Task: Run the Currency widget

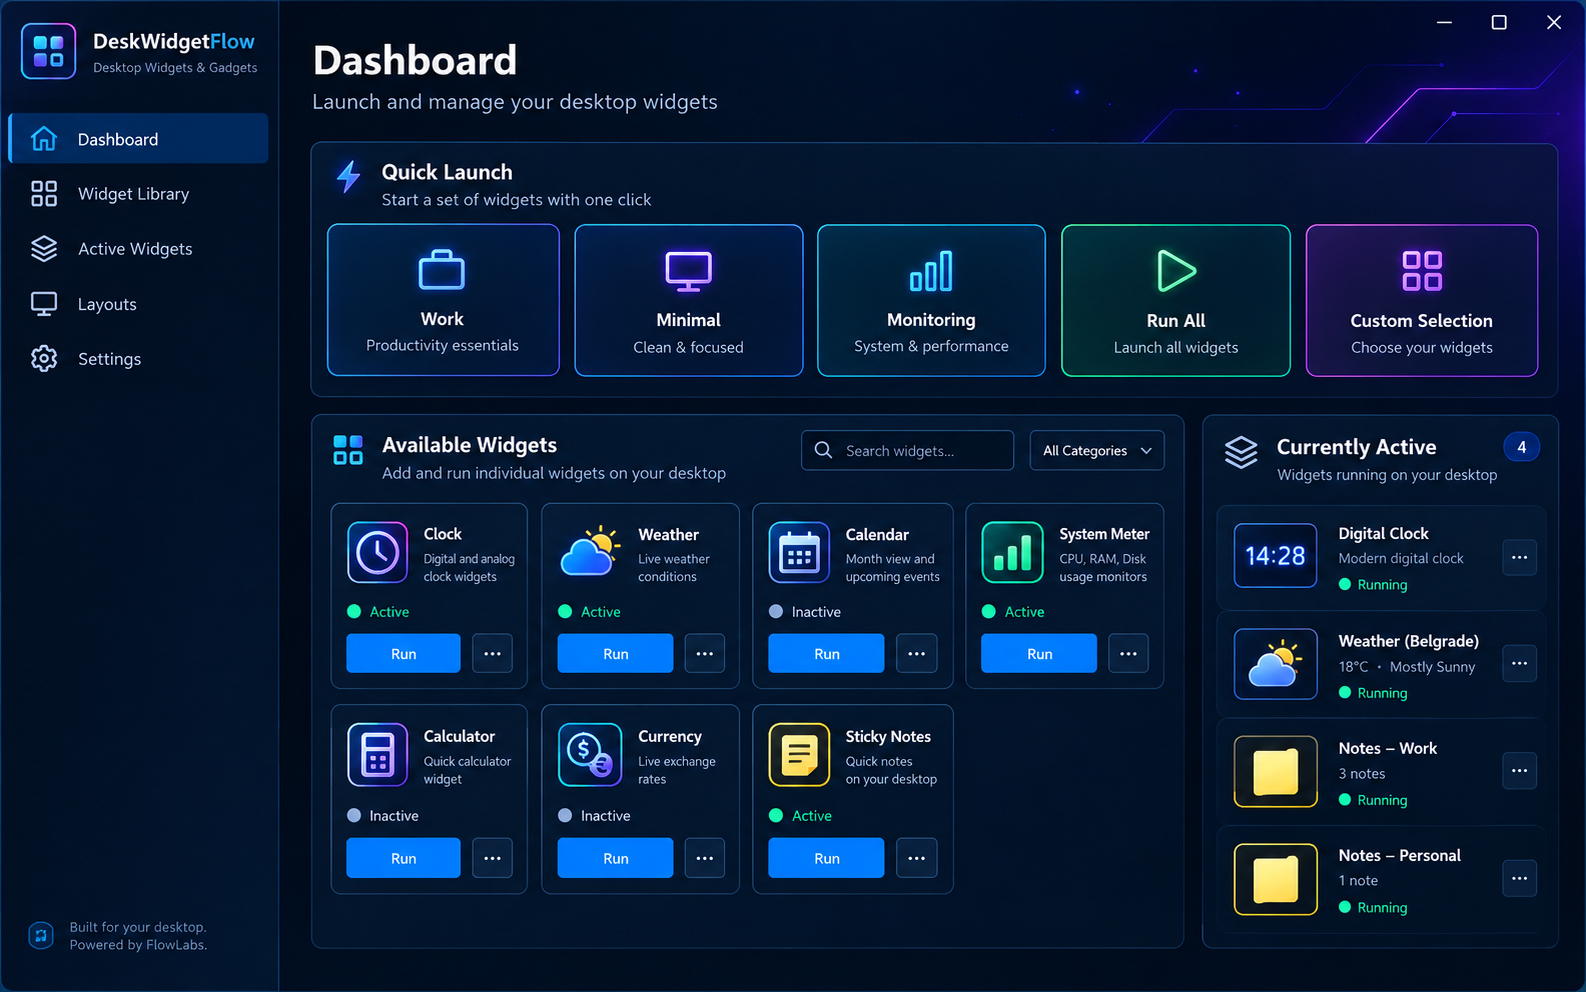Action: pyautogui.click(x=615, y=858)
